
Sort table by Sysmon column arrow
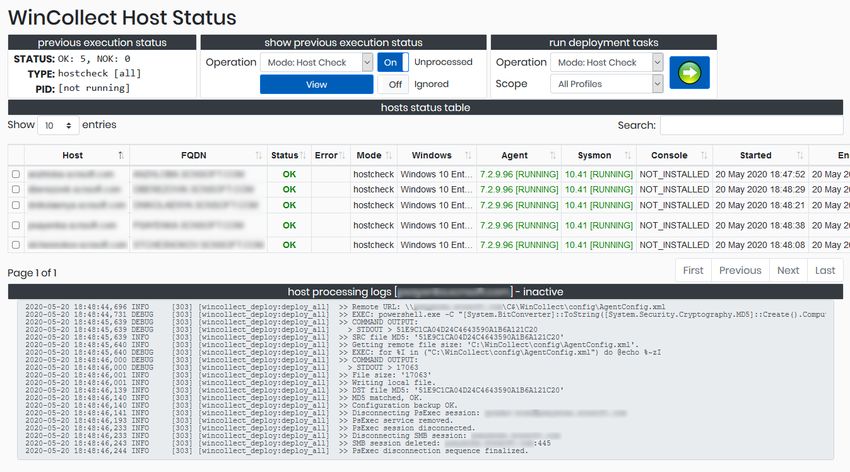[x=628, y=156]
